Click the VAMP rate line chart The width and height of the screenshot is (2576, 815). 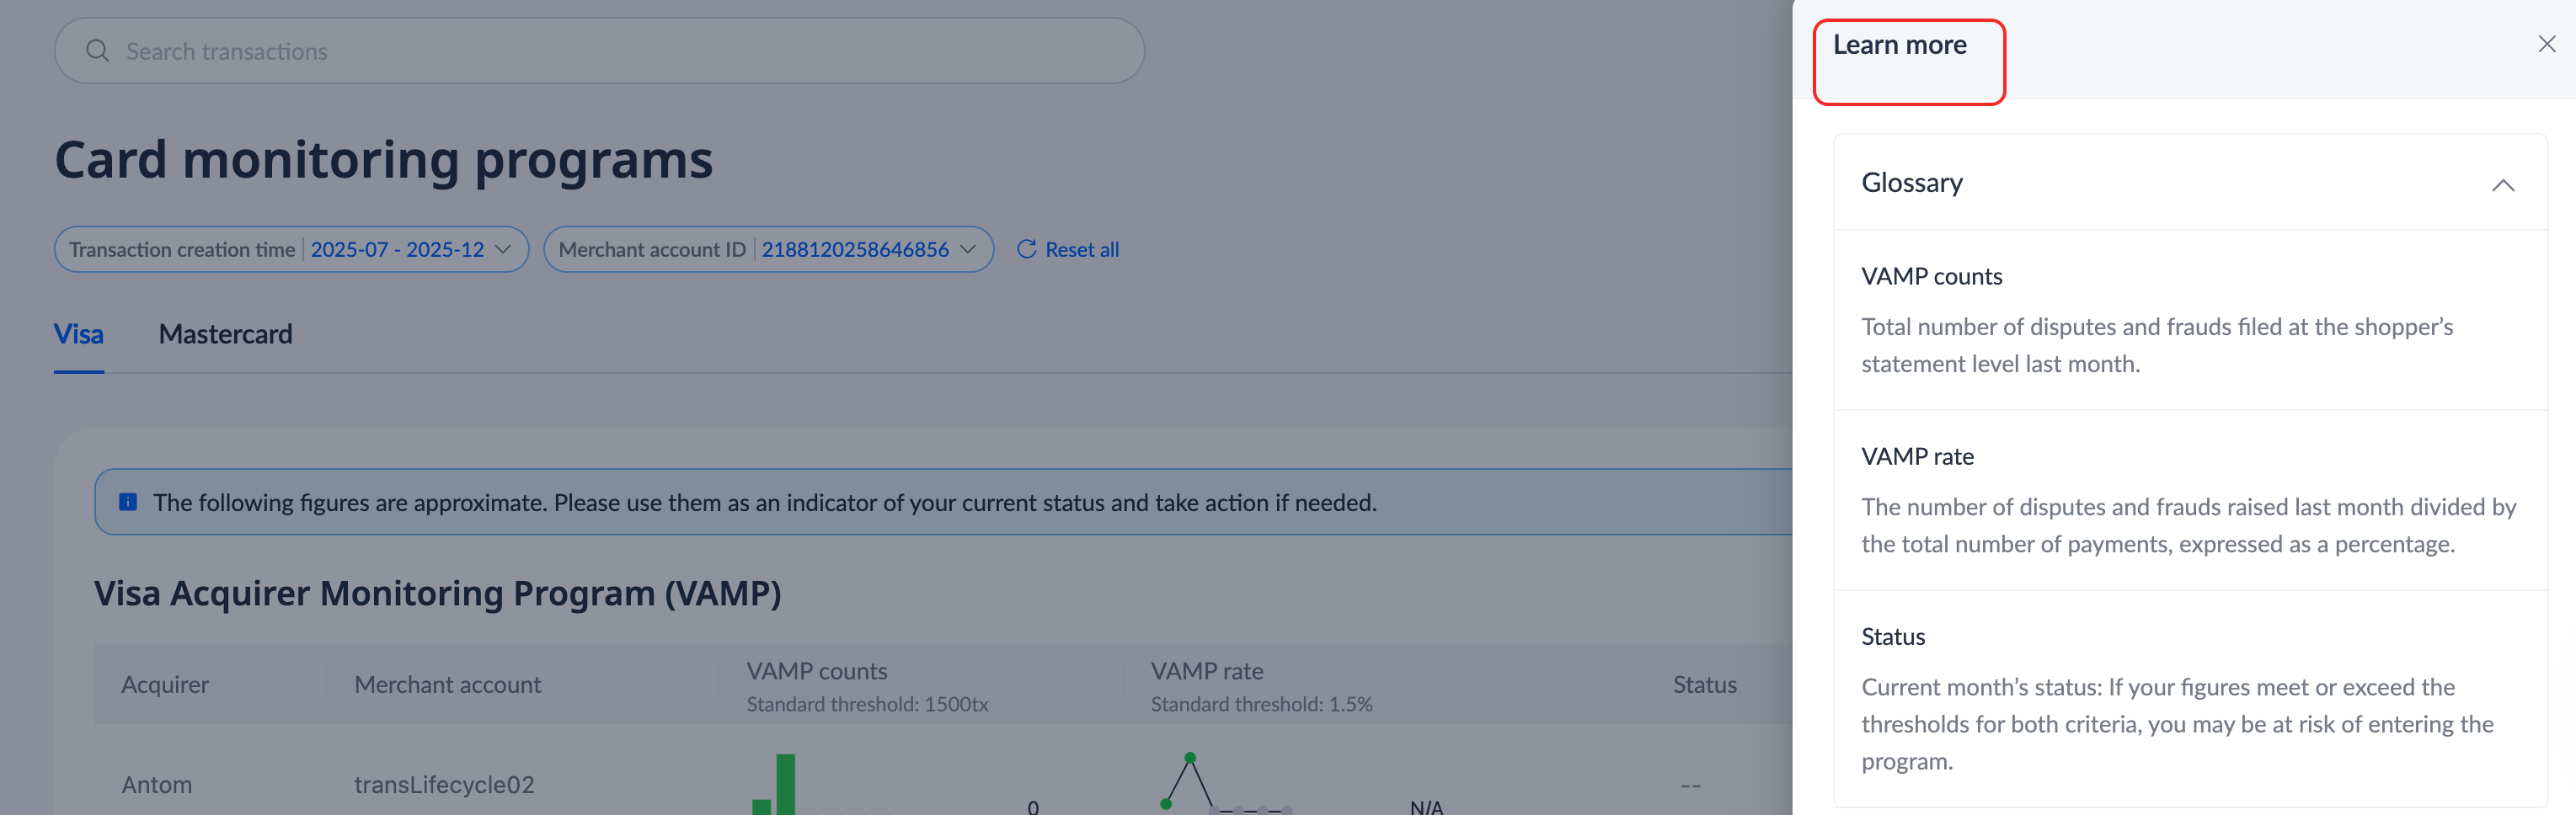click(1224, 785)
